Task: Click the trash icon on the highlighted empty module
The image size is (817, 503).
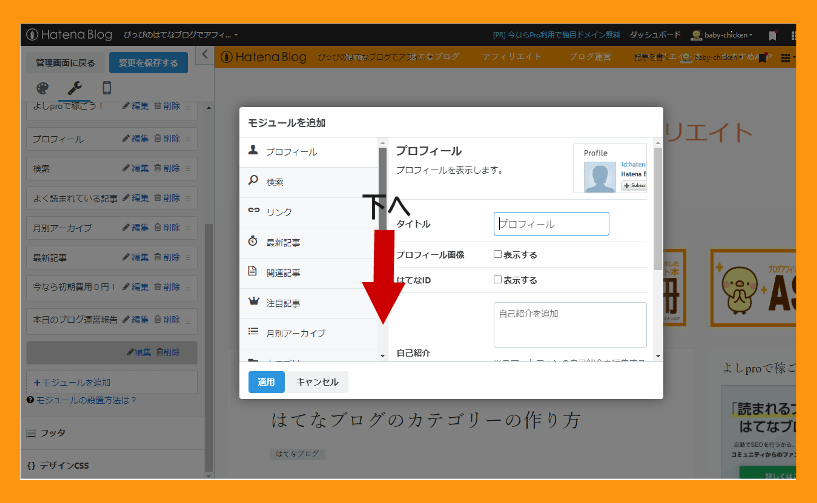Action: [x=160, y=352]
